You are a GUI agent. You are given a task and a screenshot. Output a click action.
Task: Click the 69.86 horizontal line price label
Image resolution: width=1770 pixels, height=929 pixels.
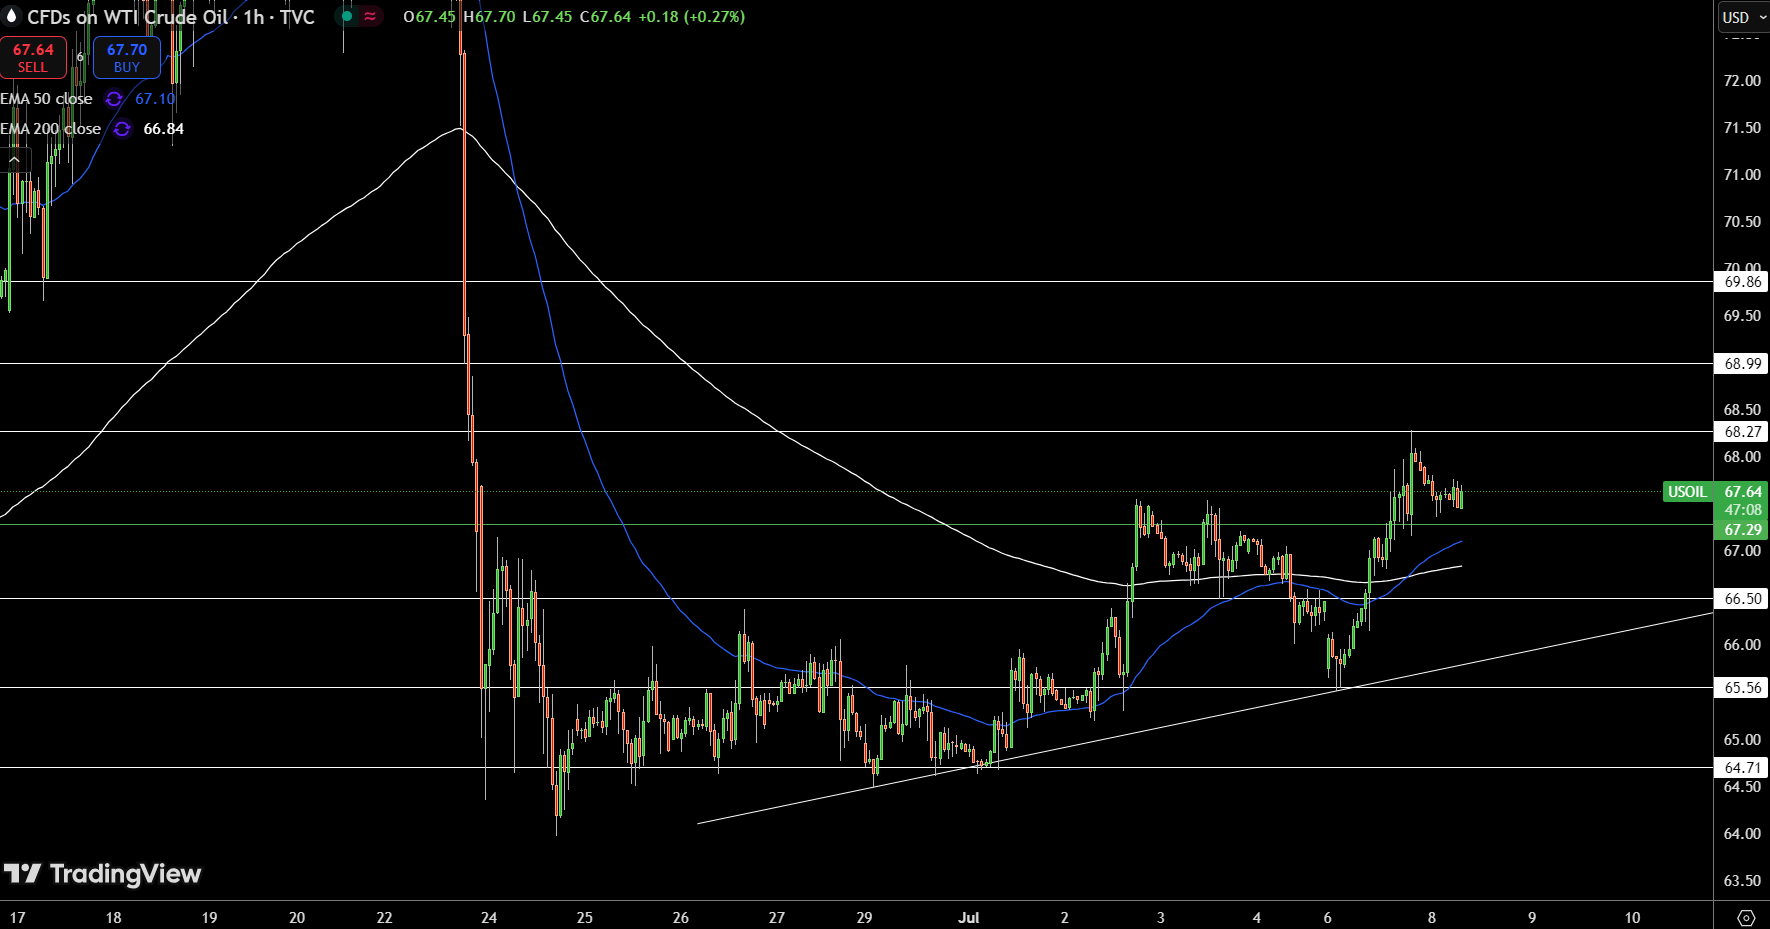1741,282
